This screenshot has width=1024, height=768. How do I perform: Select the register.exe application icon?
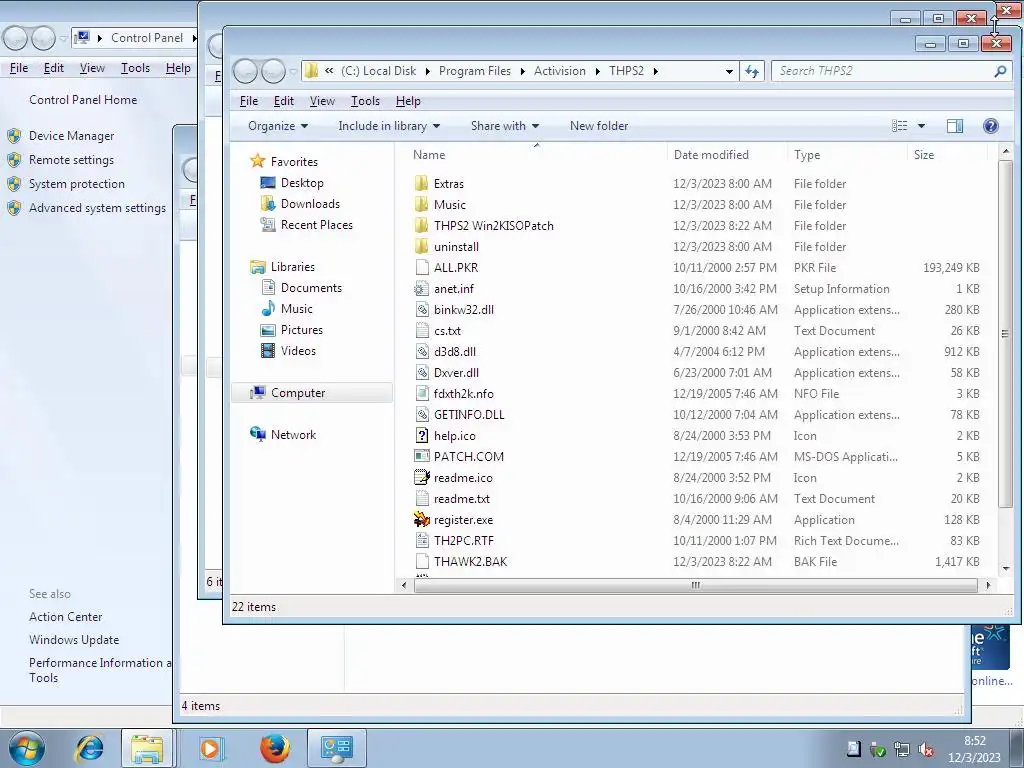click(x=422, y=519)
